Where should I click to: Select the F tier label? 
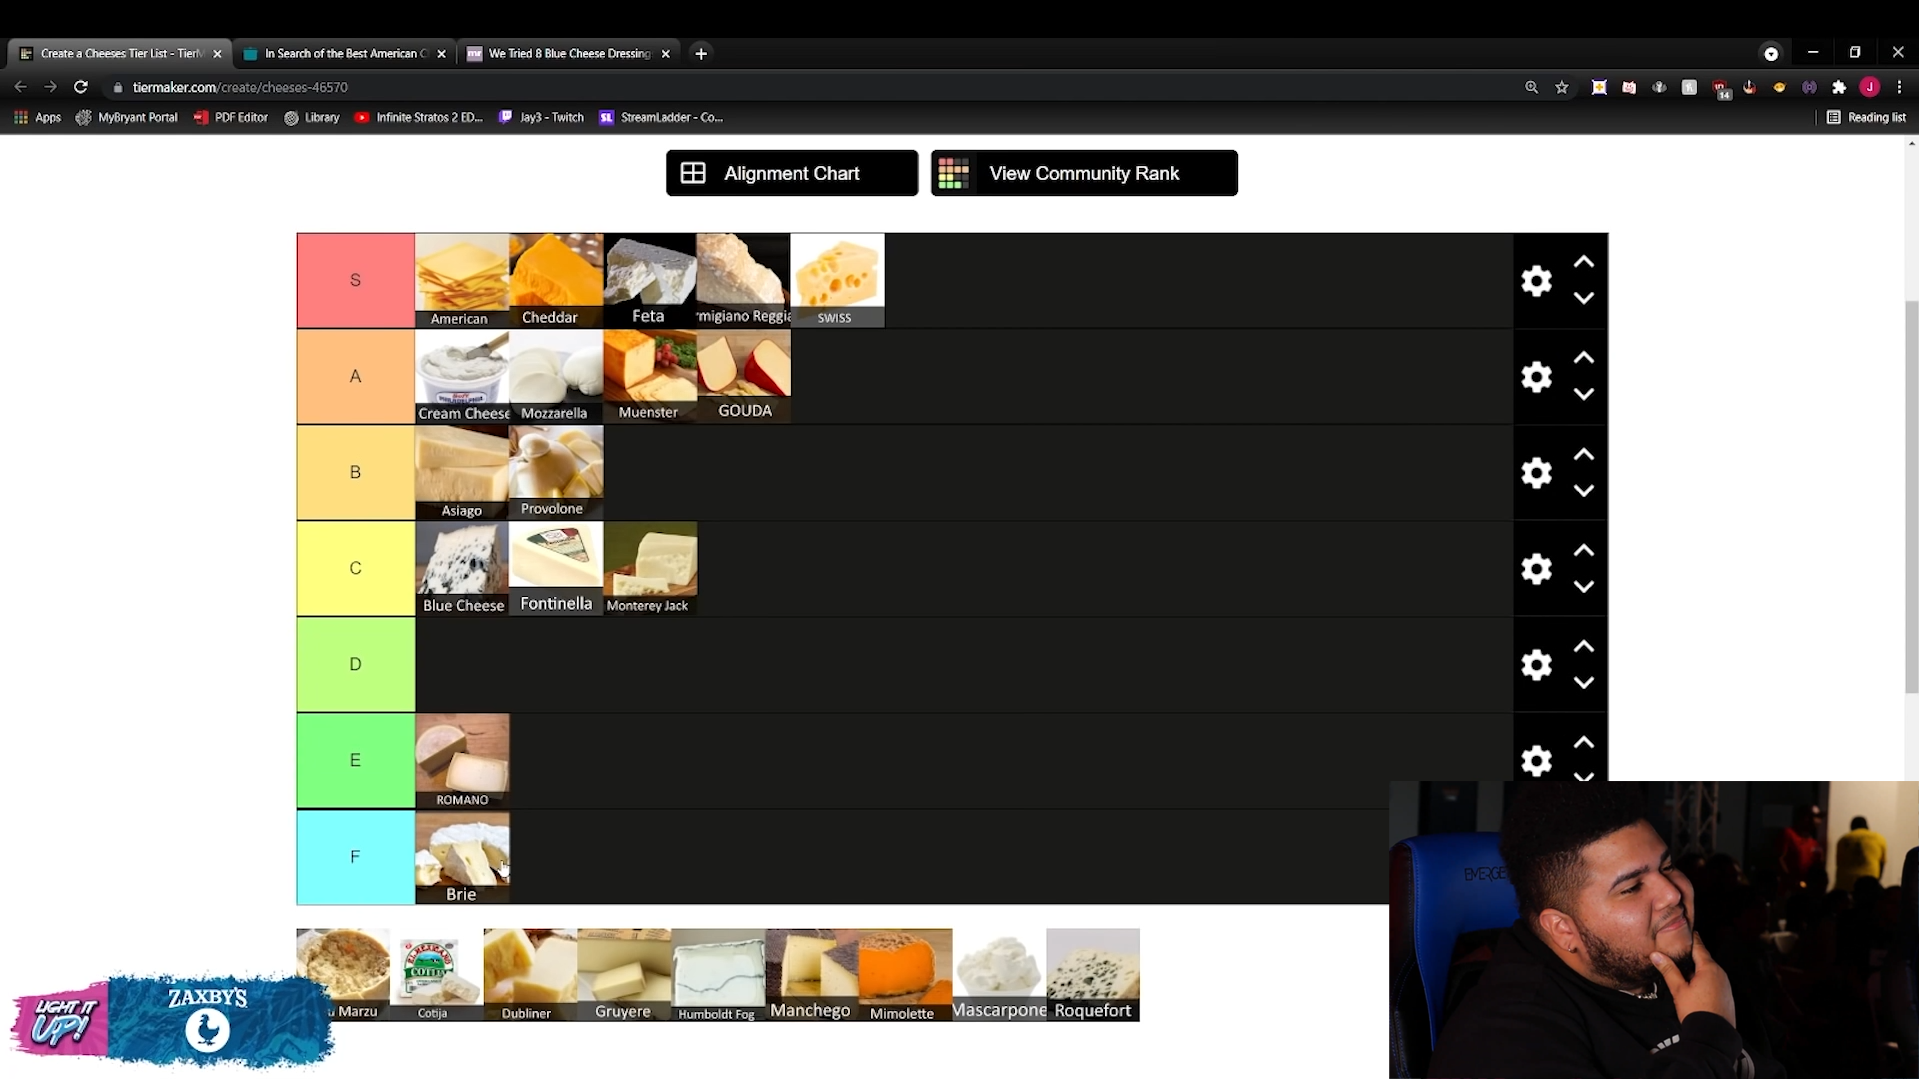pos(356,857)
